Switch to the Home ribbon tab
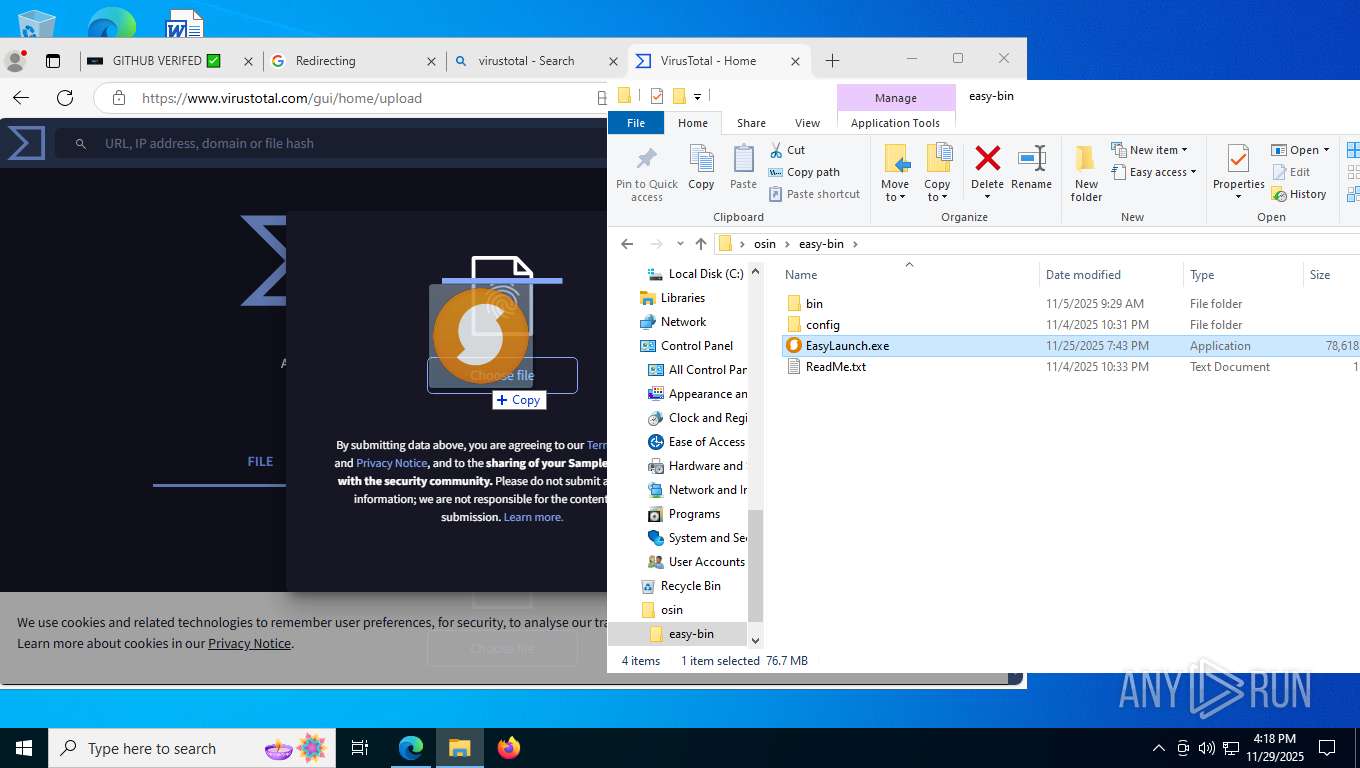 tap(693, 123)
